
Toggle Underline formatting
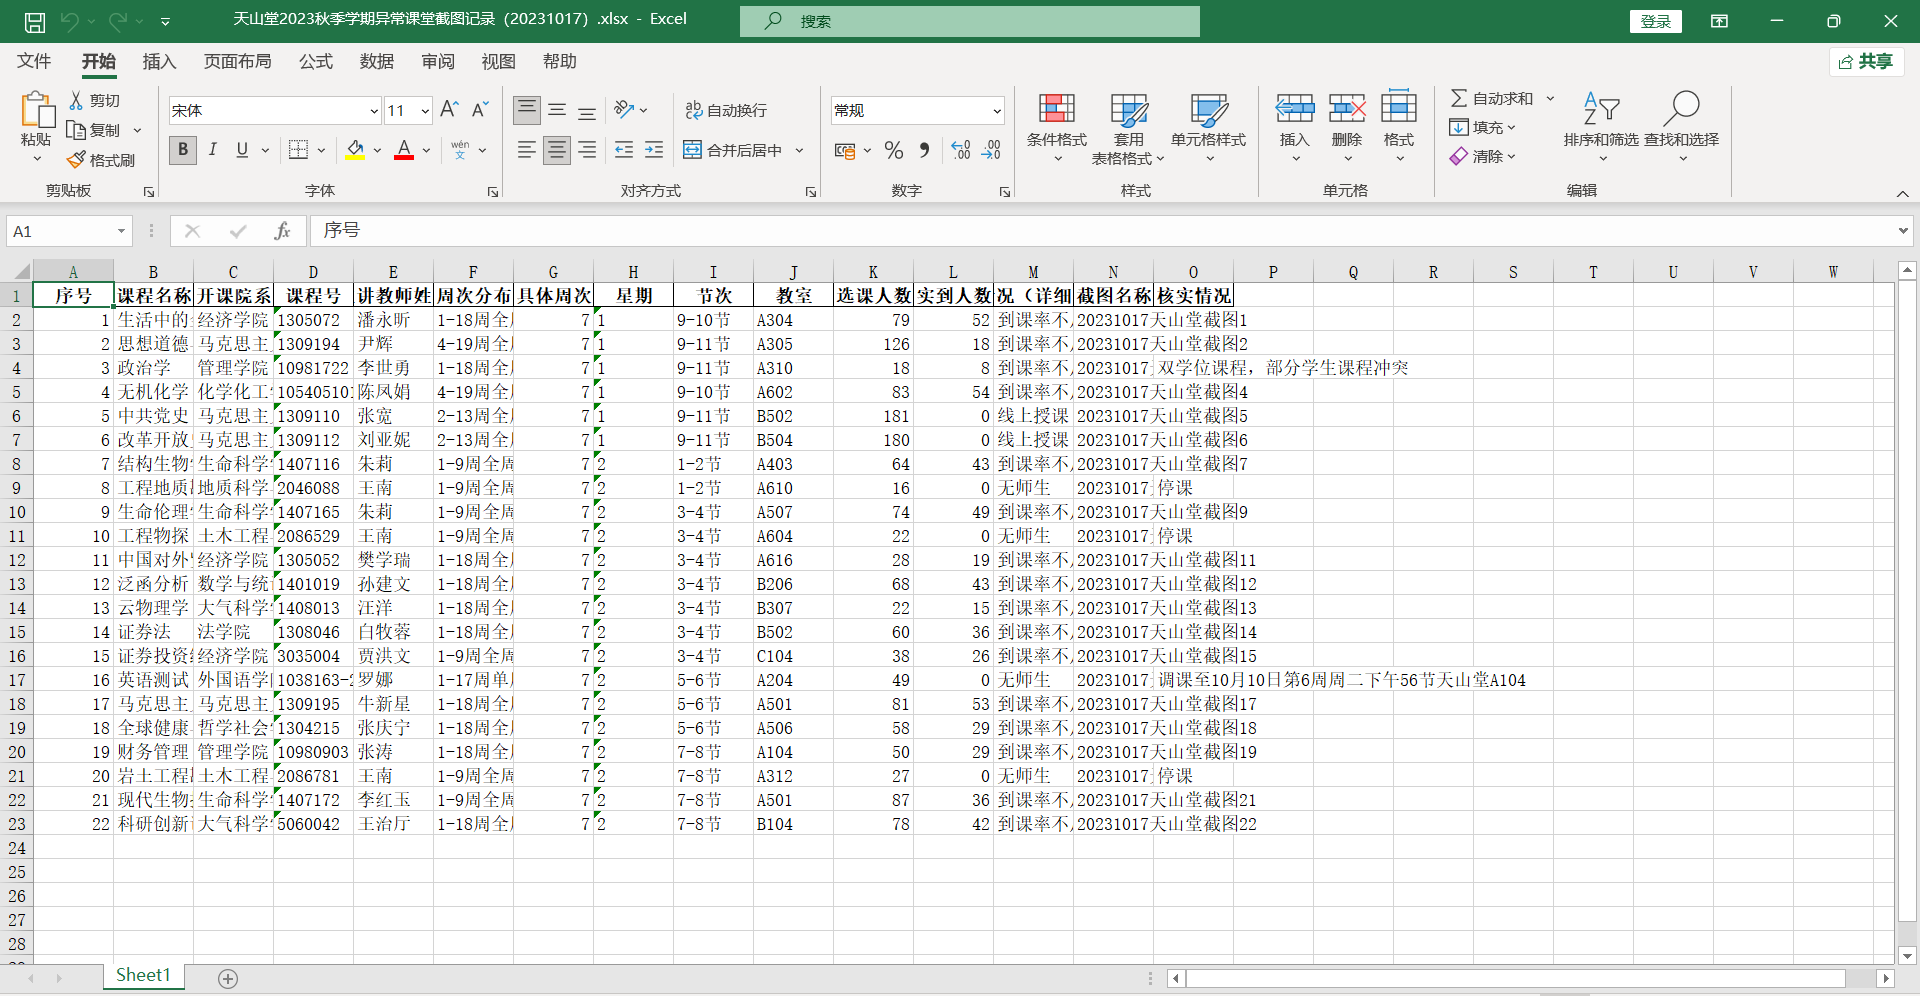click(242, 150)
